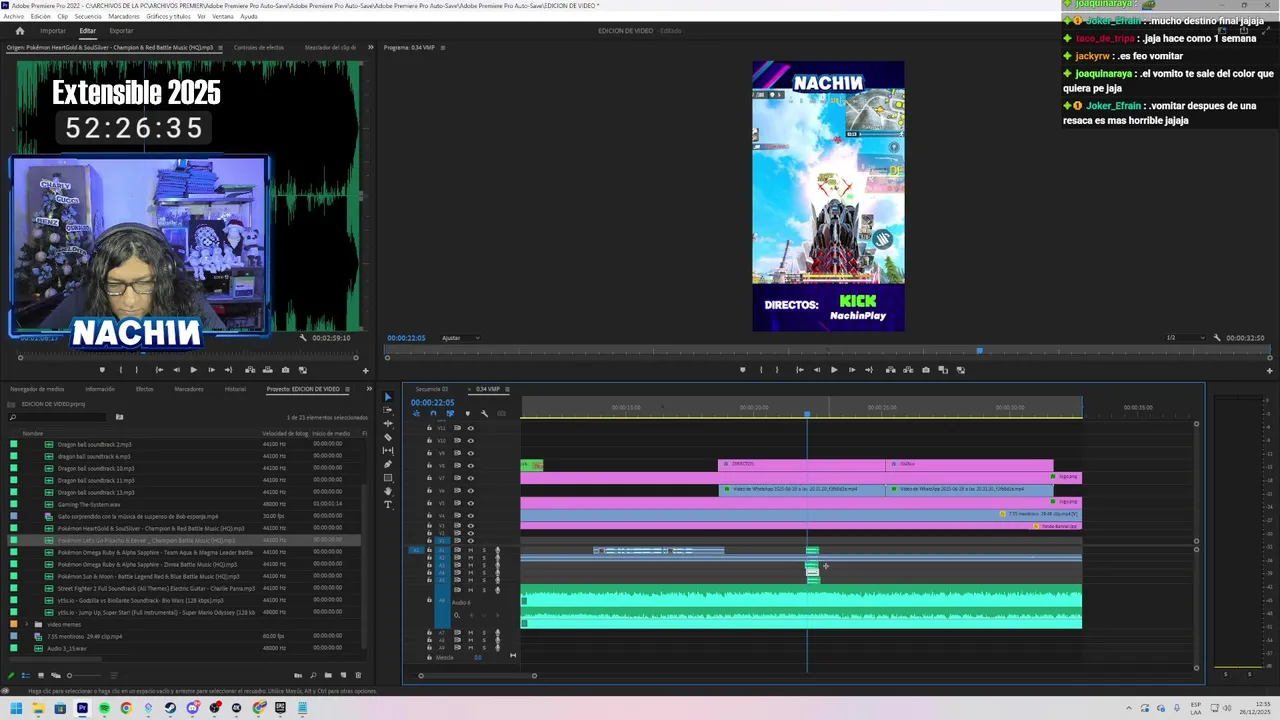
Task: Open Project panel menu icon
Action: tap(347, 389)
